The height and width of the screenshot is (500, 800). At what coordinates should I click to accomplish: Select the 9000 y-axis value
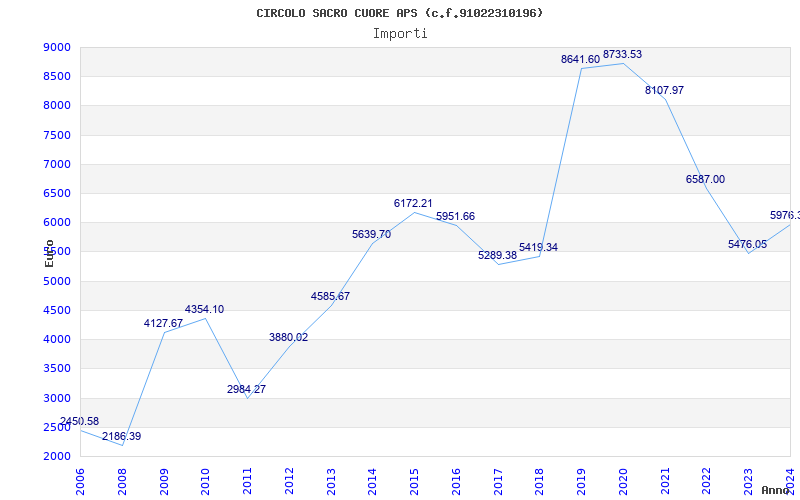57,48
